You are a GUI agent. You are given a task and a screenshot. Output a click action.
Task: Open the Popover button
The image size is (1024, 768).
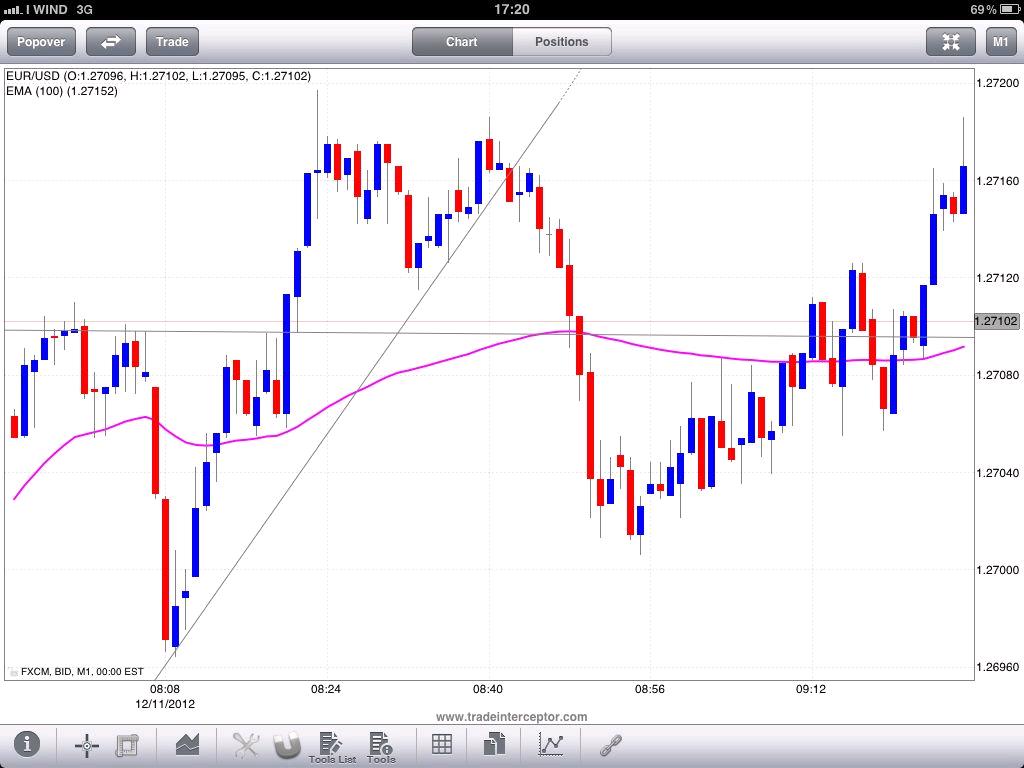(x=41, y=42)
